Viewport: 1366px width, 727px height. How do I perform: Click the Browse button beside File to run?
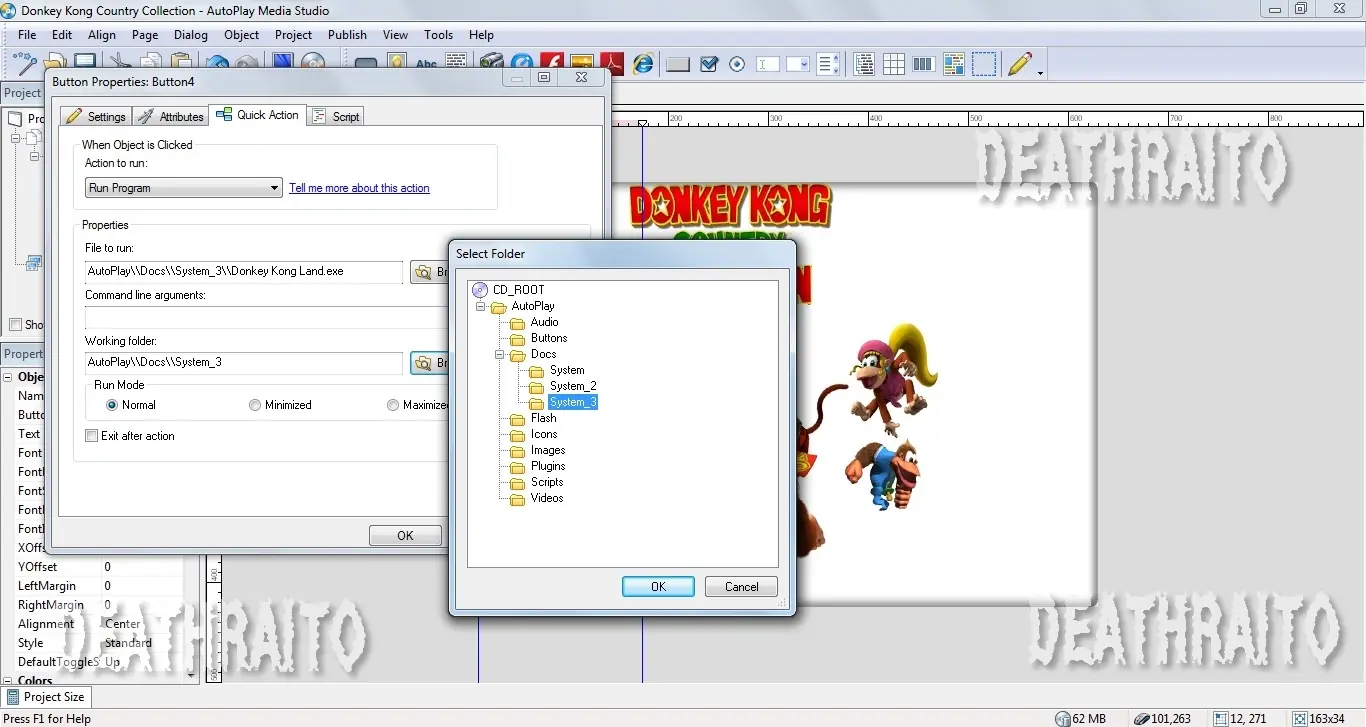click(429, 272)
